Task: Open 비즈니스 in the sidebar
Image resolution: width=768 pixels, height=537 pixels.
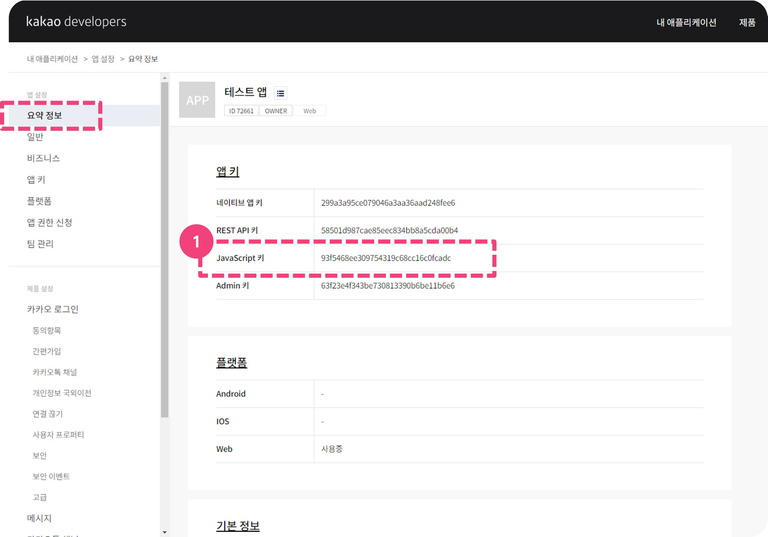Action: 43,158
